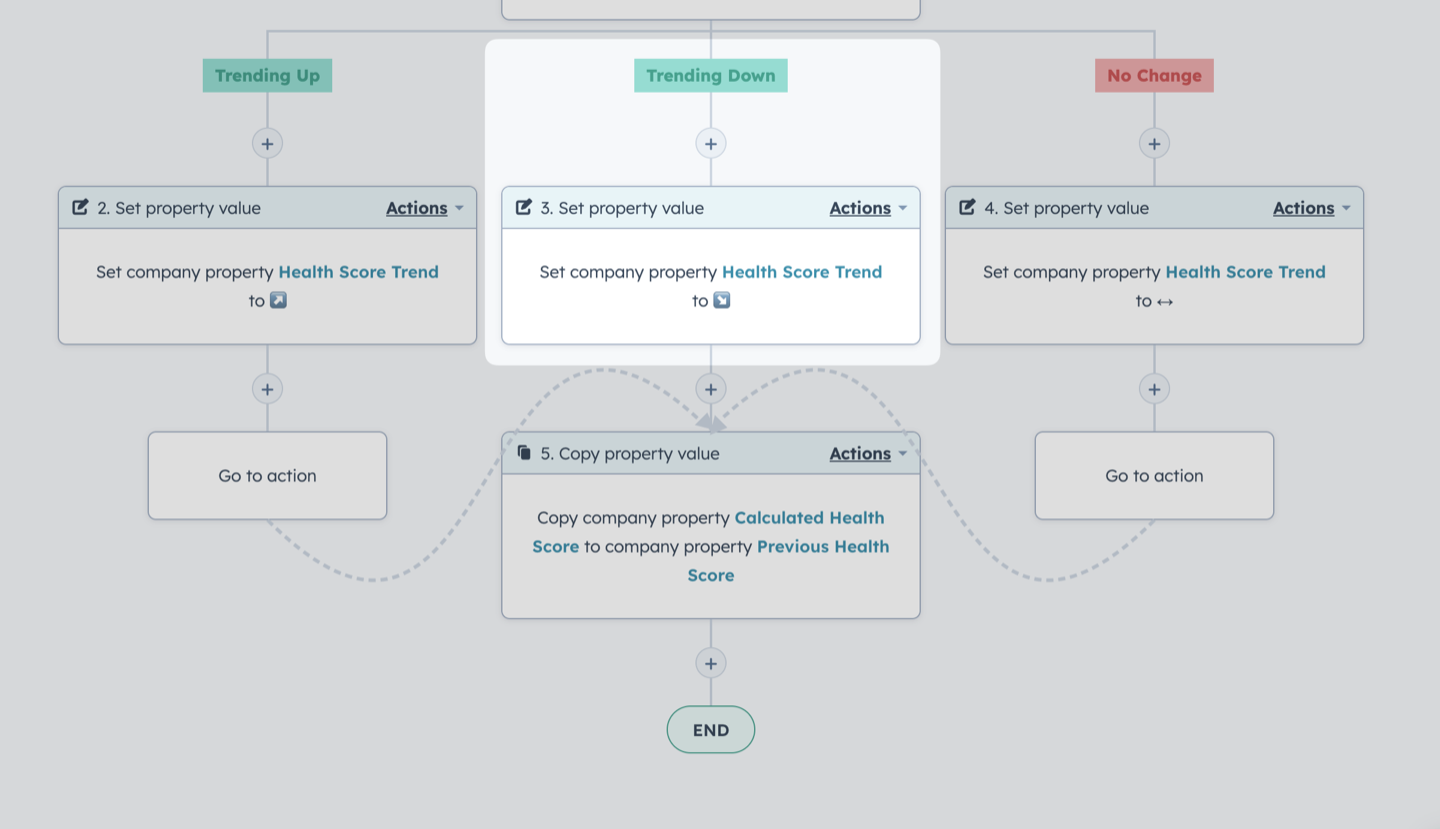
Task: Click the left Go to action card
Action: (267, 476)
